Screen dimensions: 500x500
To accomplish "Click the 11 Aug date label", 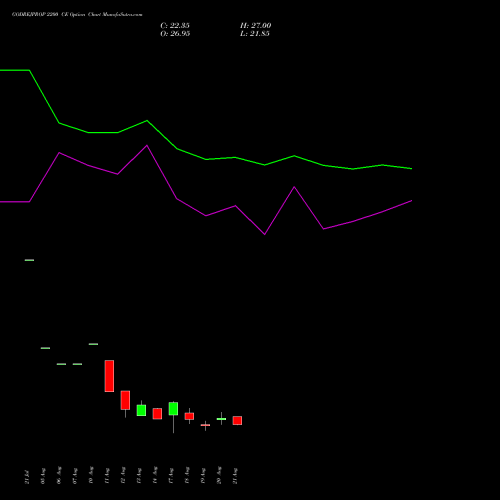I will click(107, 476).
